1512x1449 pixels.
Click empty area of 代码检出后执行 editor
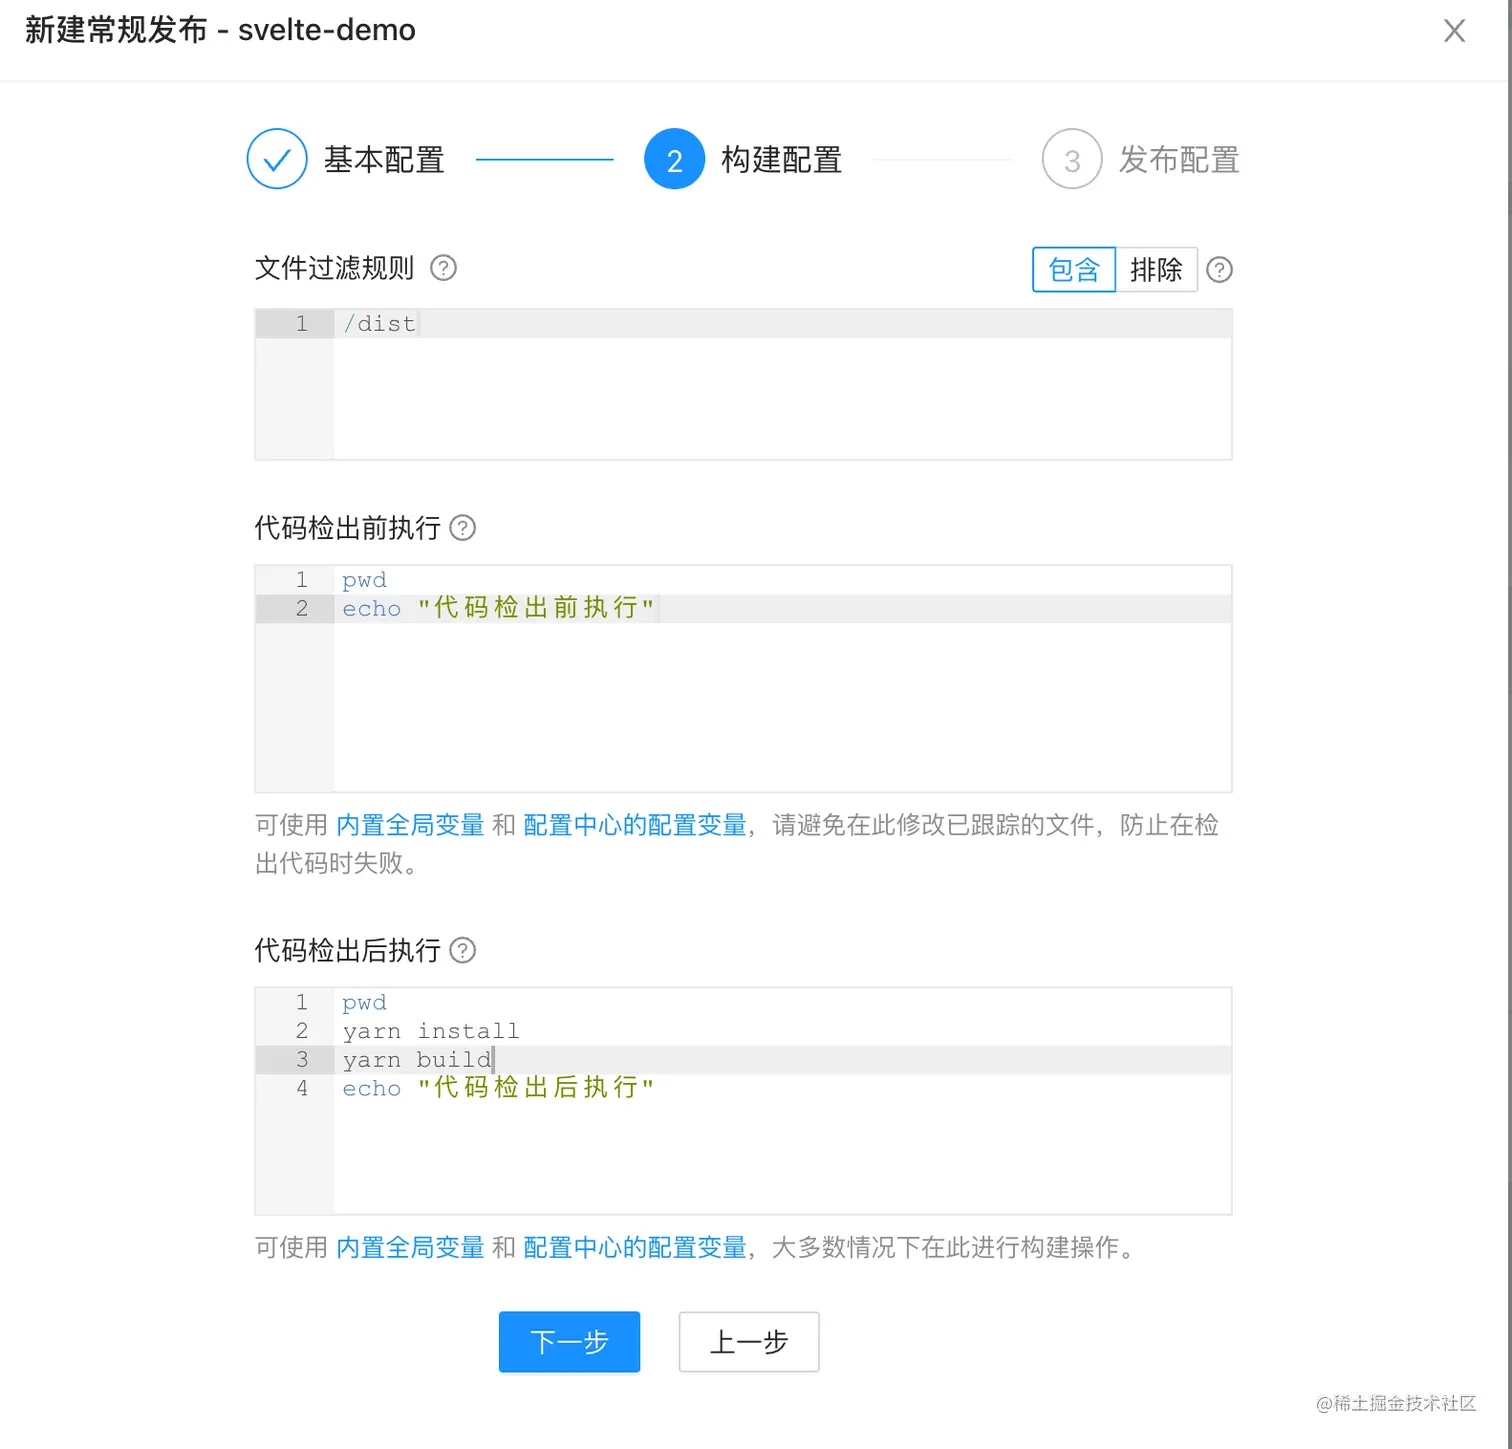[782, 1158]
